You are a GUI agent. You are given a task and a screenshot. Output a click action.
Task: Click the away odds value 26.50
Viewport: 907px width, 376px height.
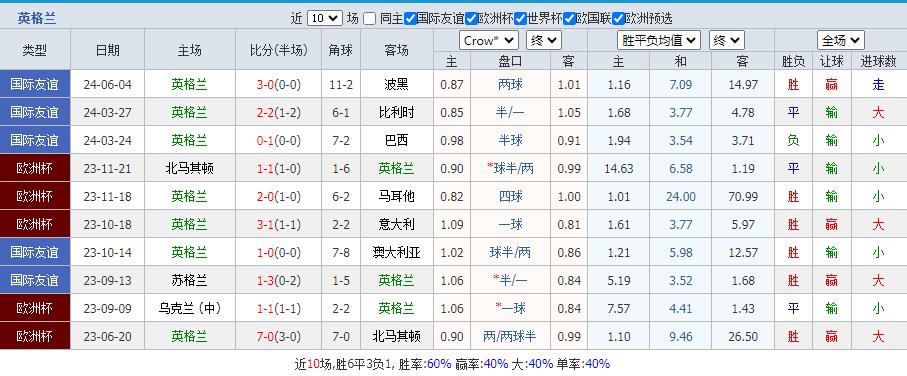(743, 336)
